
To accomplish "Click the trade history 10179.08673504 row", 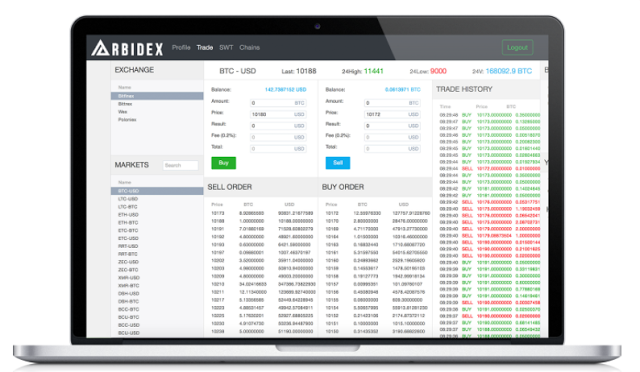I will click(489, 236).
